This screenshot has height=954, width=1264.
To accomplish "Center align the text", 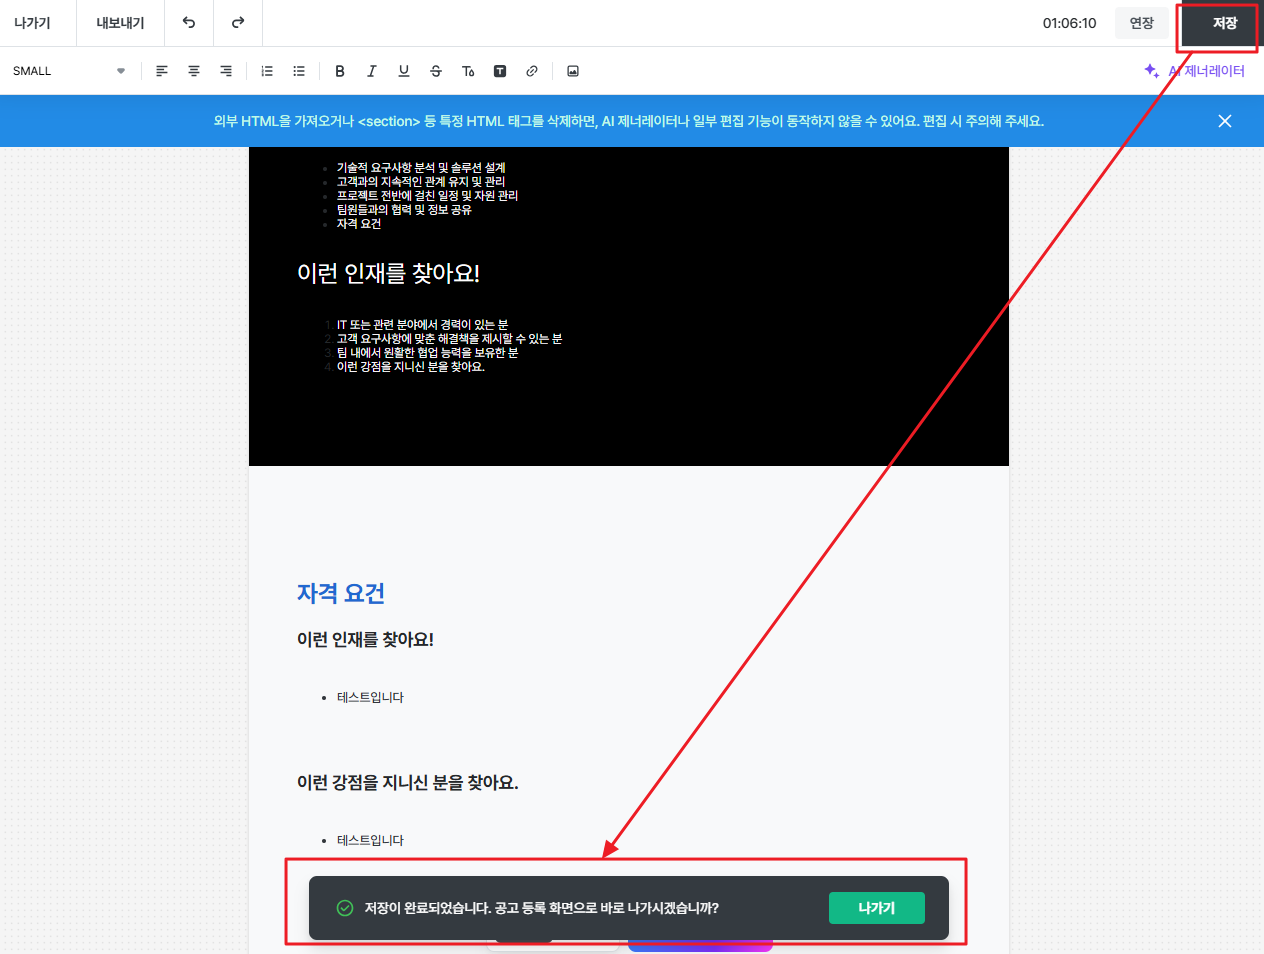I will tap(194, 71).
